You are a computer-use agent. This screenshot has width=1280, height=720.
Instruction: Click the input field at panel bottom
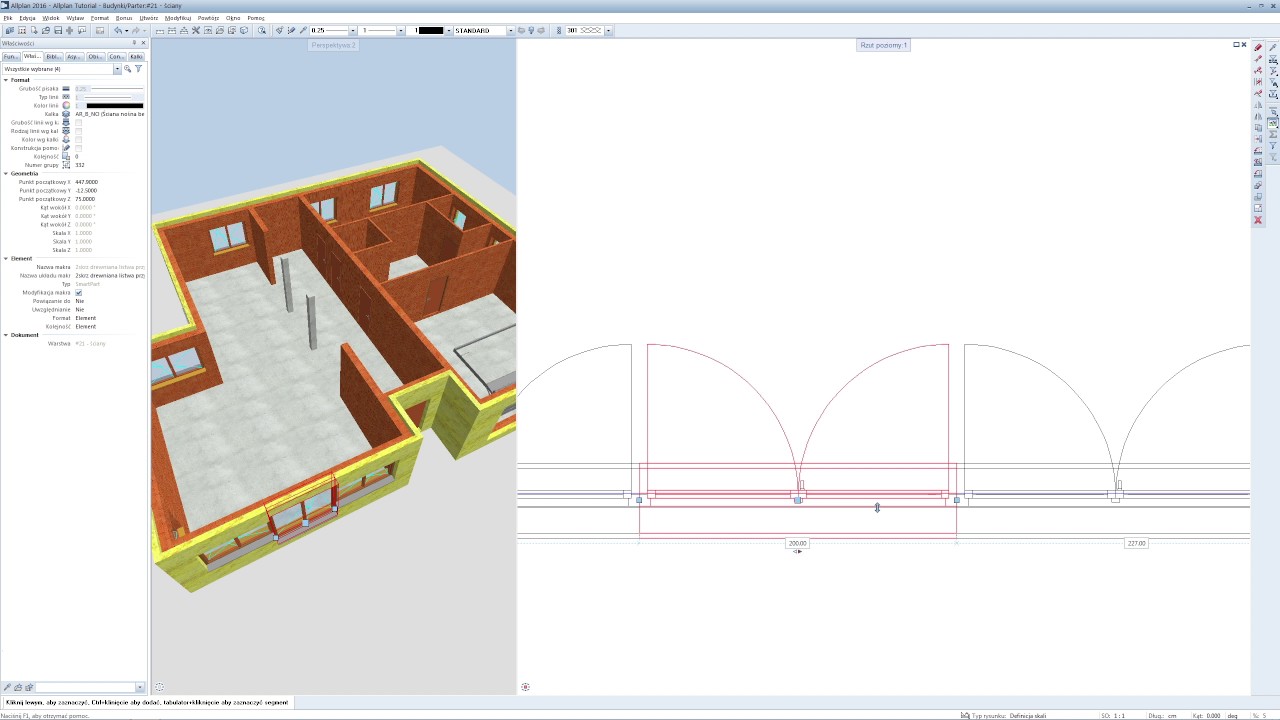click(x=84, y=687)
